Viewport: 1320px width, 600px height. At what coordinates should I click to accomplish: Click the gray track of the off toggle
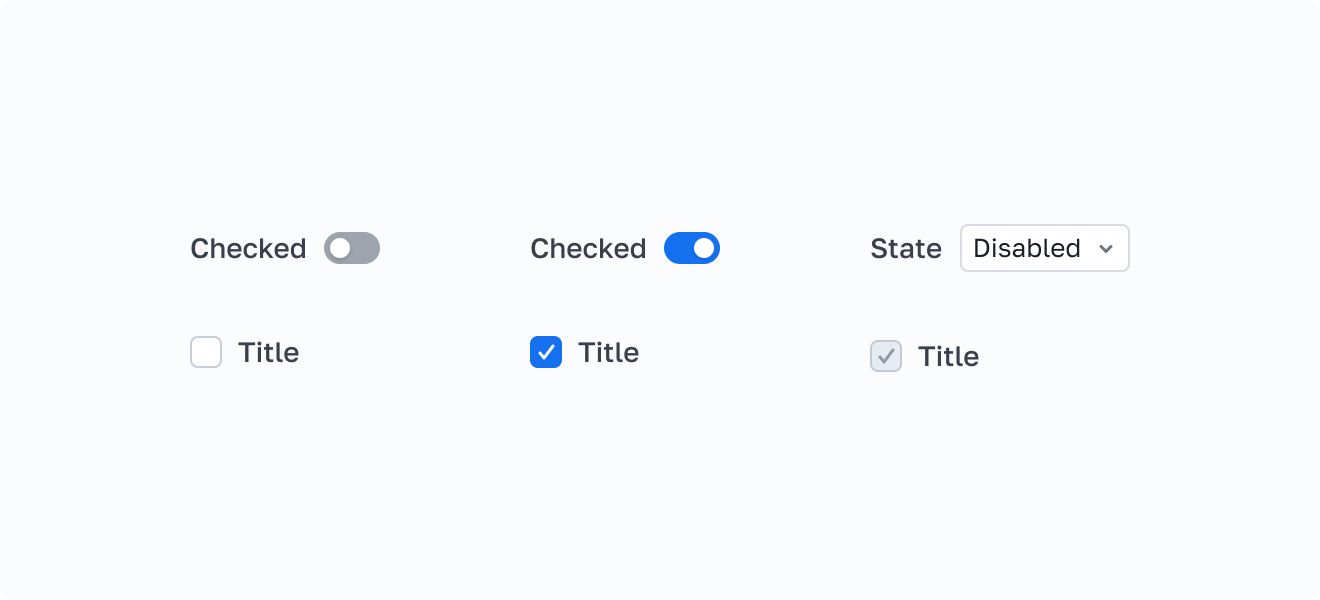[365, 248]
